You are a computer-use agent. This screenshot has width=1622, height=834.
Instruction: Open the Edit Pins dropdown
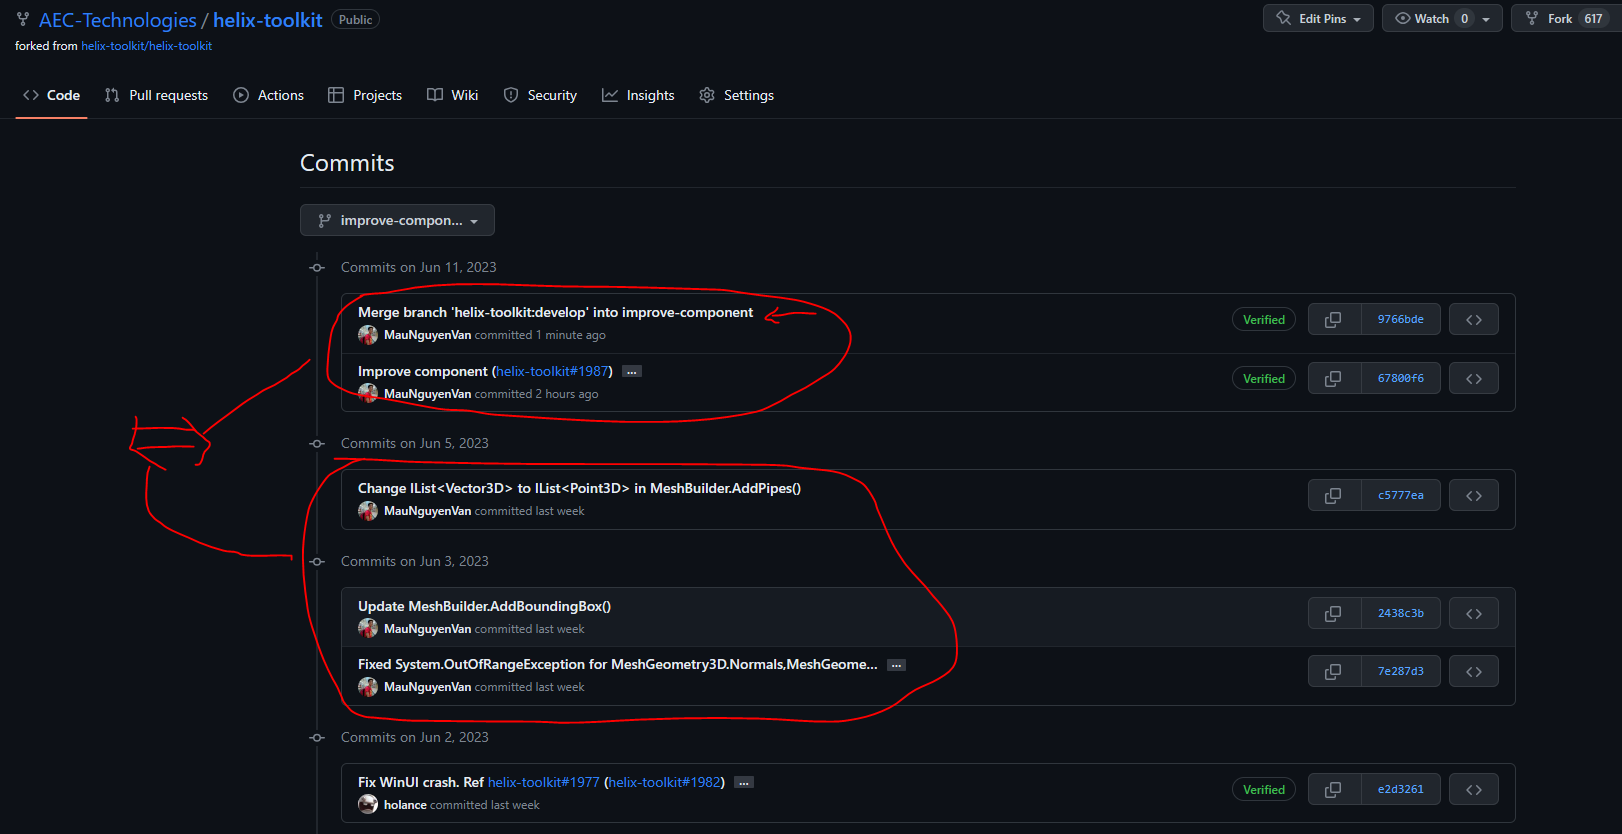click(x=1318, y=19)
